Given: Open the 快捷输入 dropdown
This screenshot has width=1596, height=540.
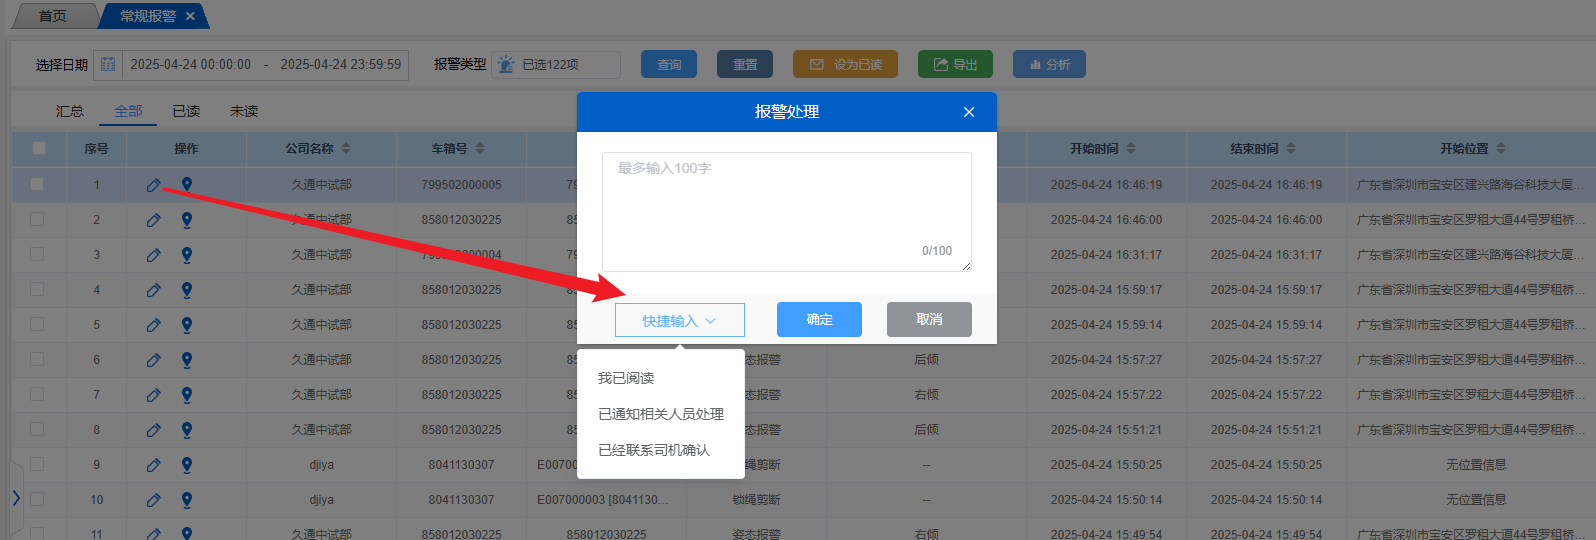Looking at the screenshot, I should [679, 320].
